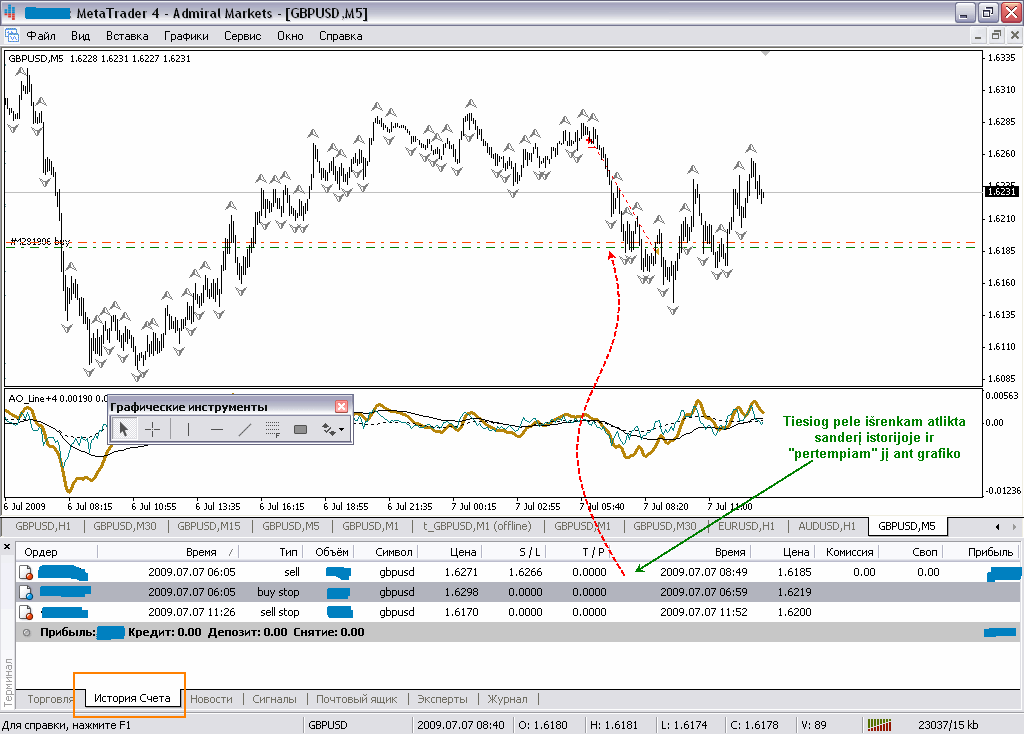Open the Графики menu
The height and width of the screenshot is (734, 1024).
pos(186,36)
